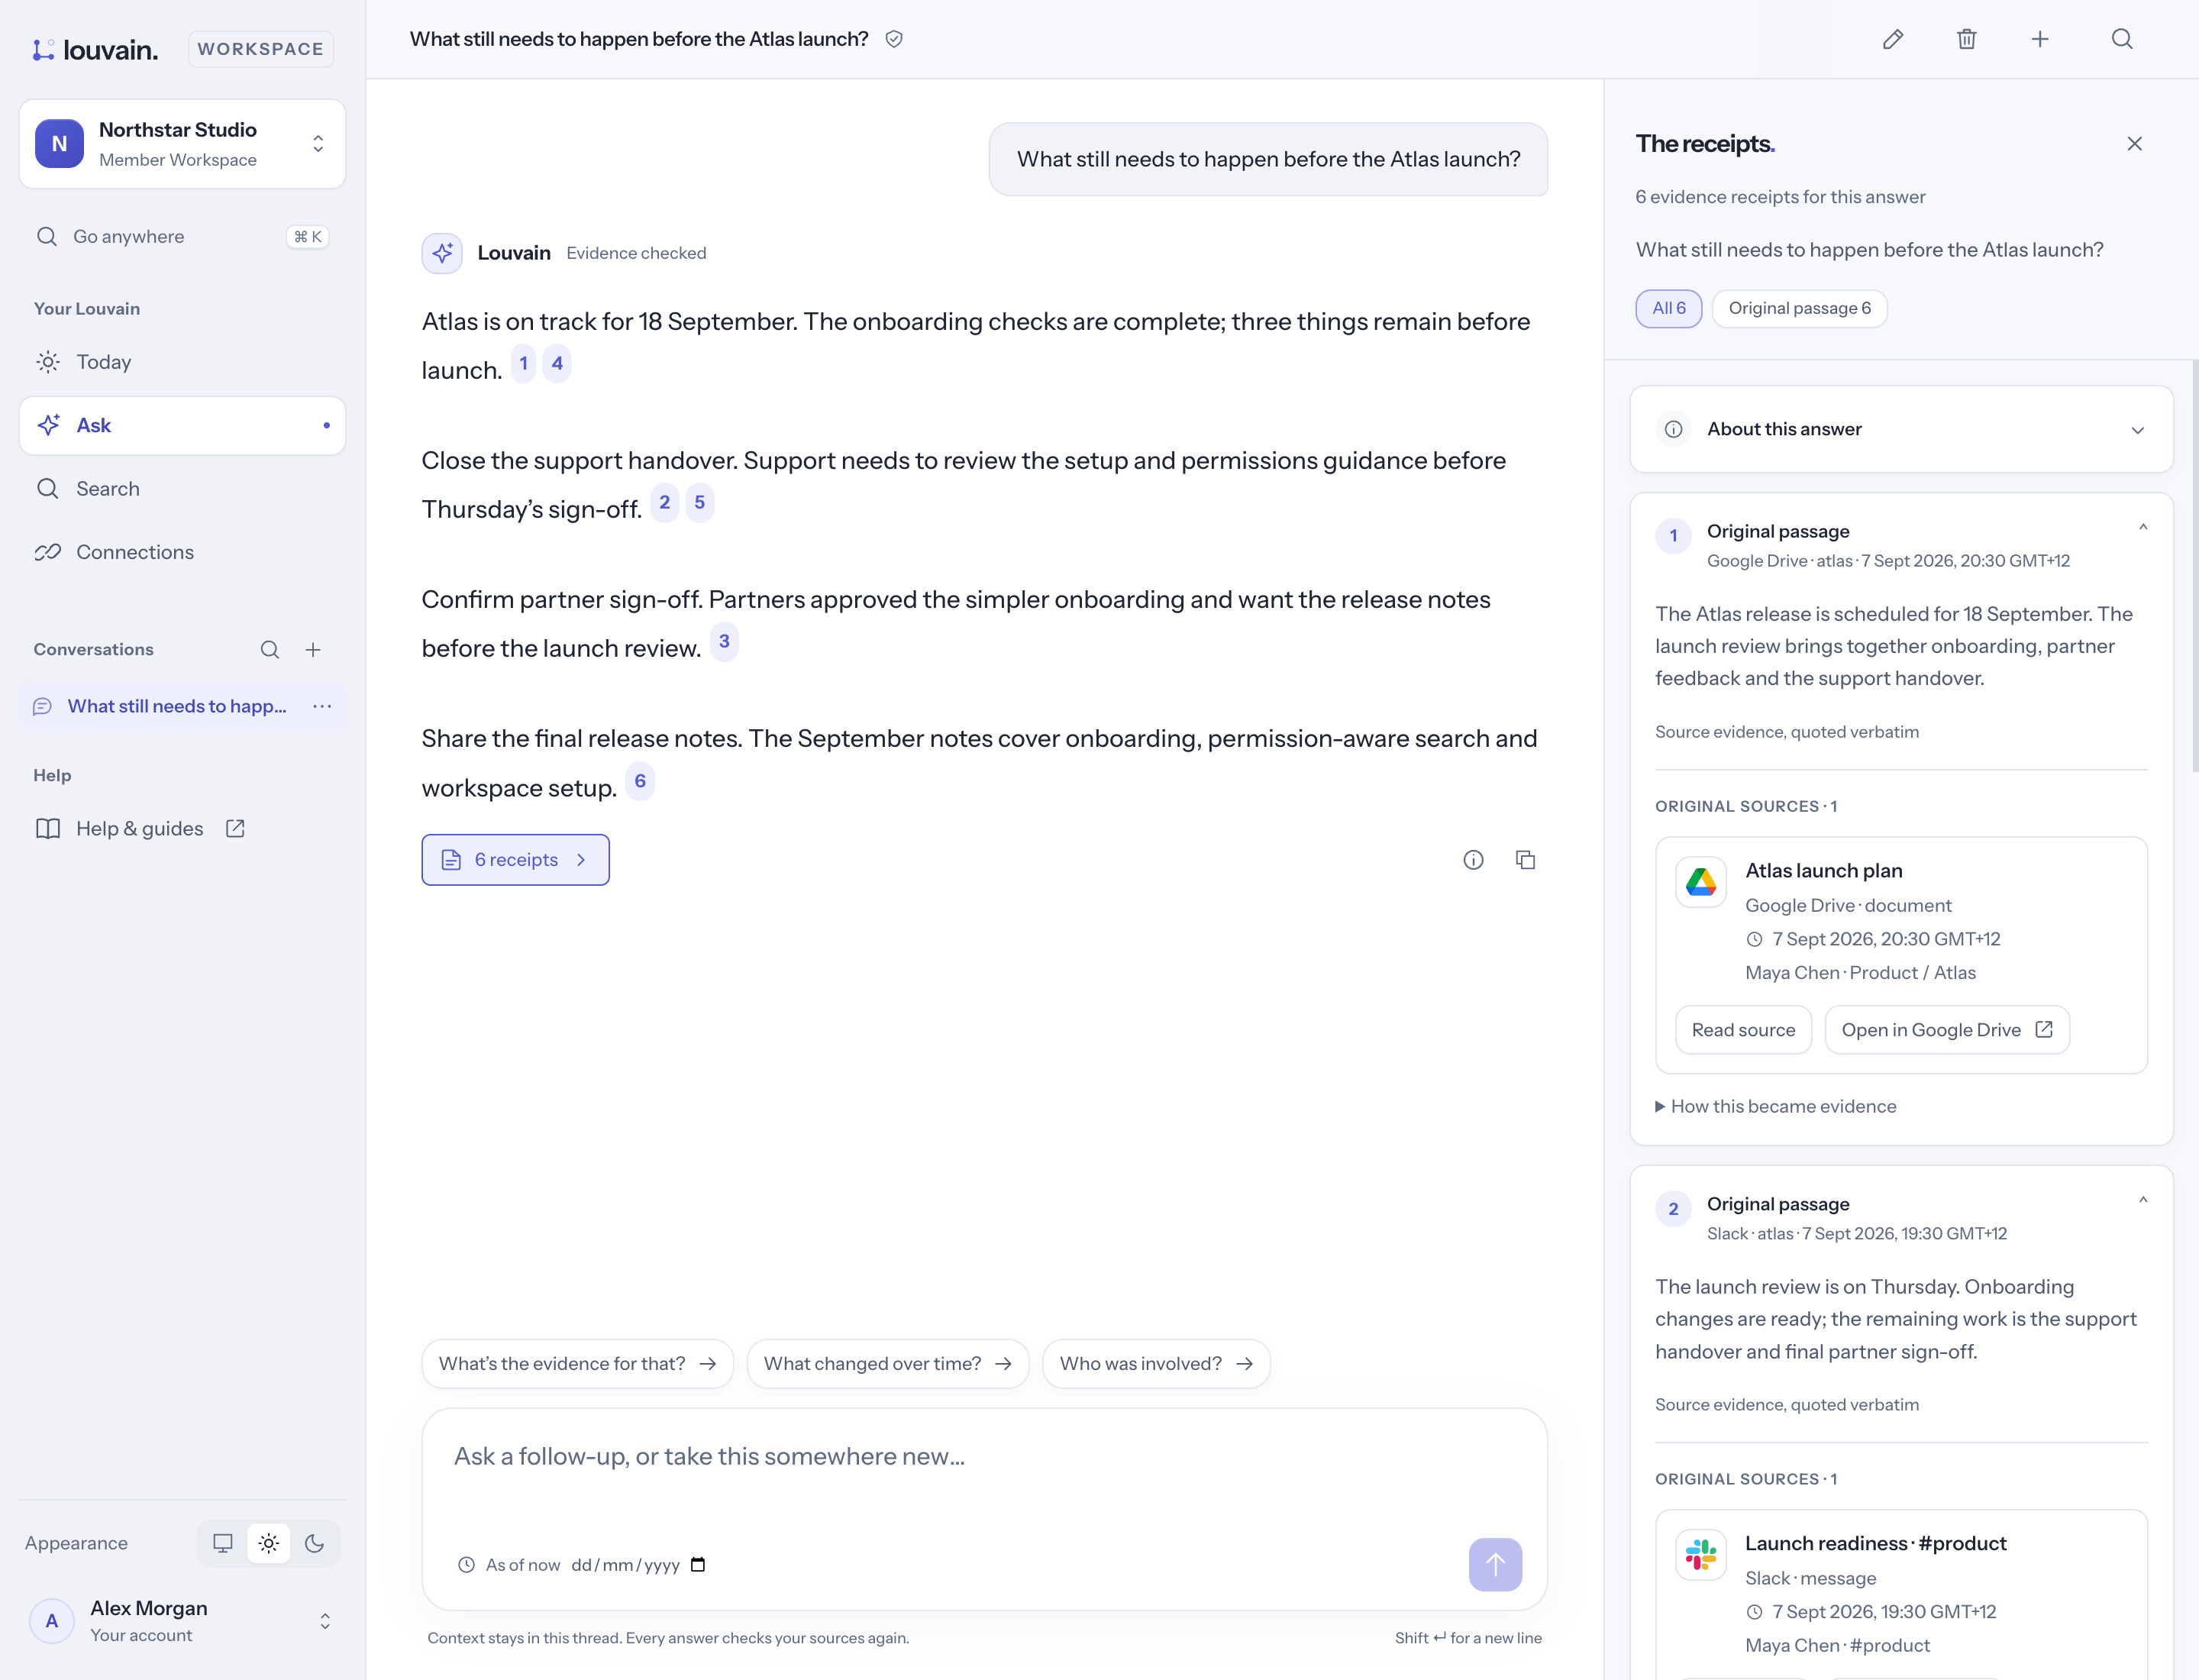The image size is (2199, 1680).
Task: Click citation badge 6 in the answer
Action: coord(640,781)
